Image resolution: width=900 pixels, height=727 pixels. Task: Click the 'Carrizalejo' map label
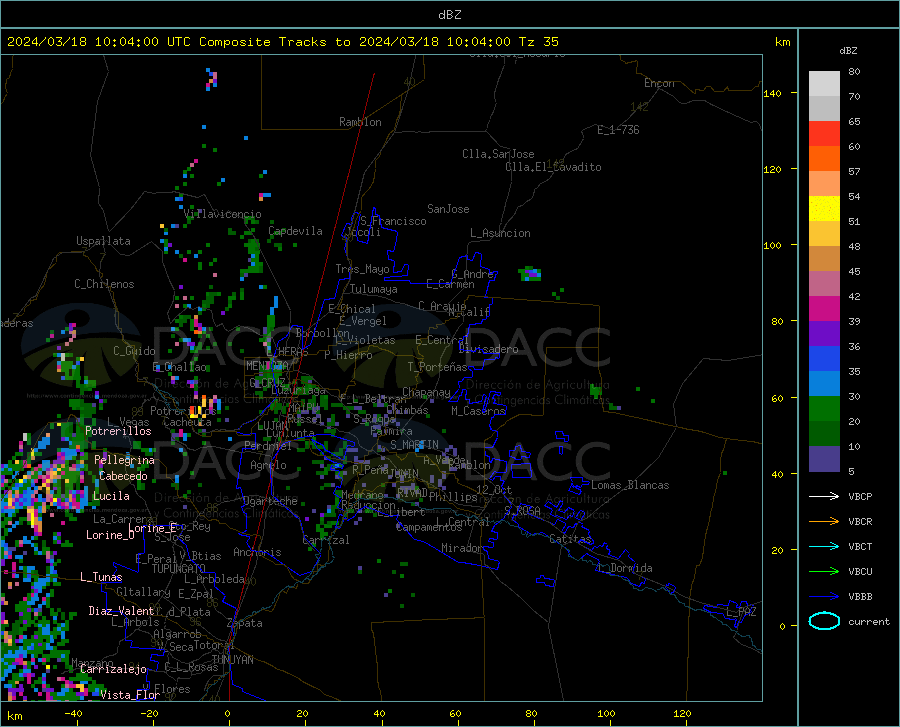click(x=113, y=669)
